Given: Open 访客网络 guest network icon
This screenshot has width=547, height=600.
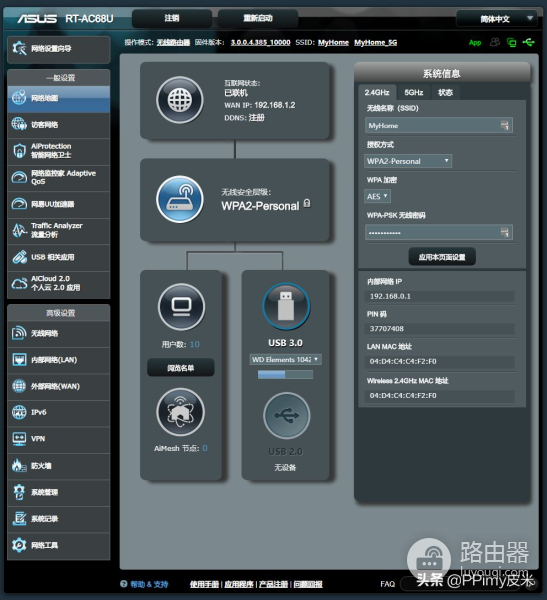Looking at the screenshot, I should click(19, 124).
